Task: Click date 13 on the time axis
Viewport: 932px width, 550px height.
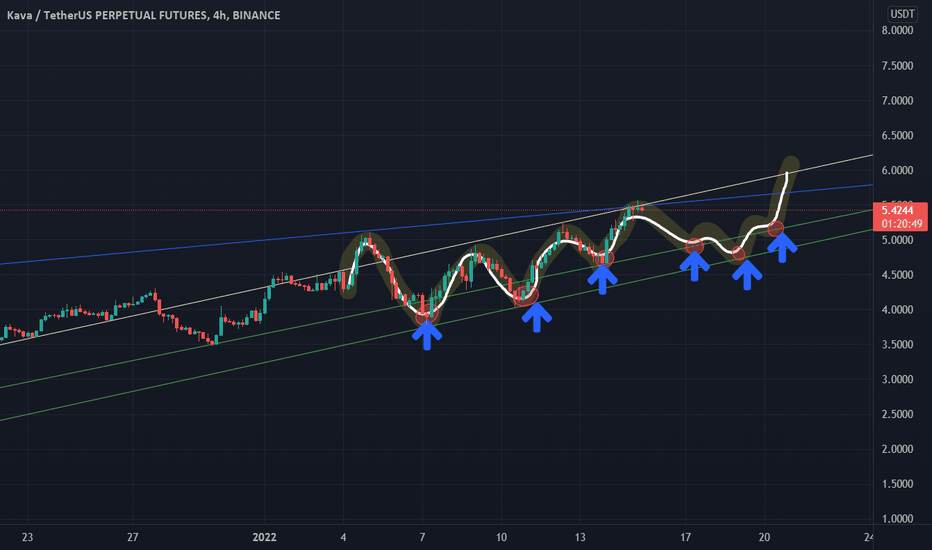Action: coord(580,538)
